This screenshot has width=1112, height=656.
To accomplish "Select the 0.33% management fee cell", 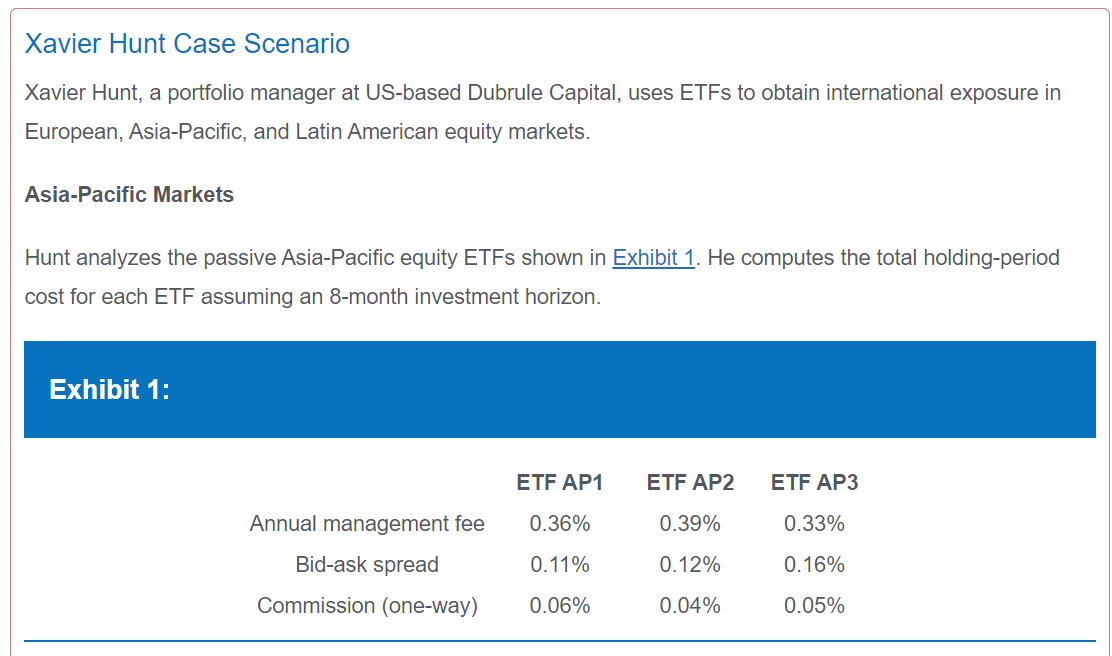I will [x=814, y=524].
